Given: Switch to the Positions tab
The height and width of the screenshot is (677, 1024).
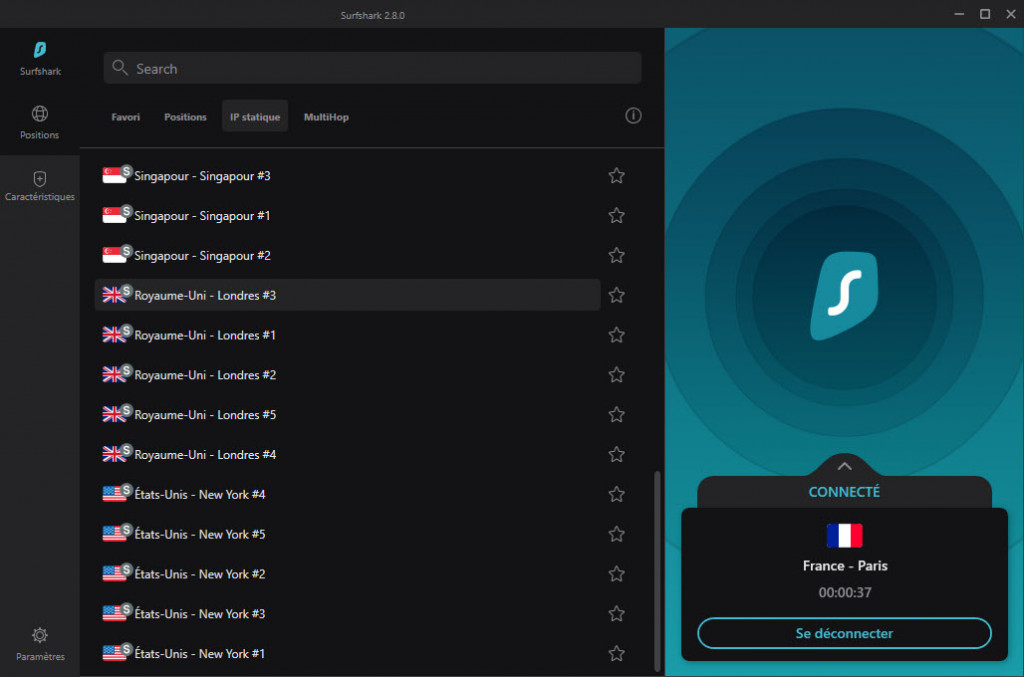Looking at the screenshot, I should tap(185, 117).
